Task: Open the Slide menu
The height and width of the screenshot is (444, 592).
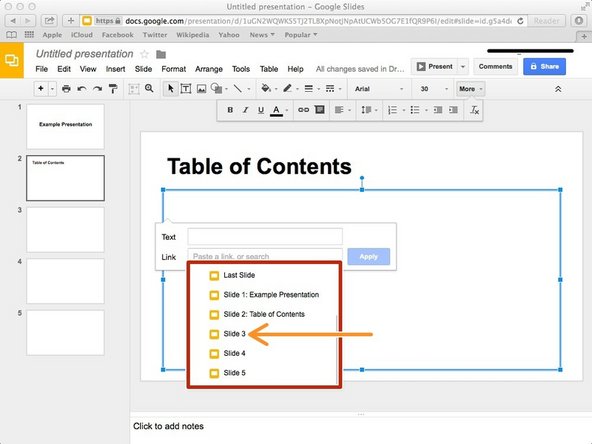Action: click(143, 69)
